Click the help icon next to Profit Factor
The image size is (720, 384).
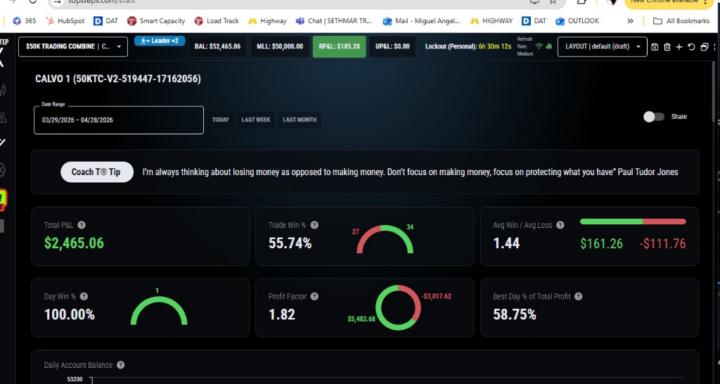pyautogui.click(x=314, y=297)
